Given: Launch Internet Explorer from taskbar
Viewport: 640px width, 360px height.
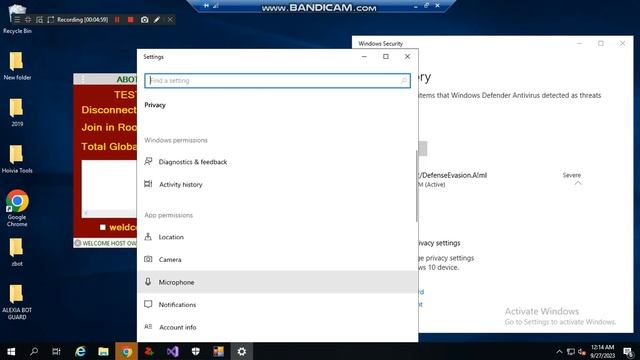Looking at the screenshot, I should (x=80, y=351).
